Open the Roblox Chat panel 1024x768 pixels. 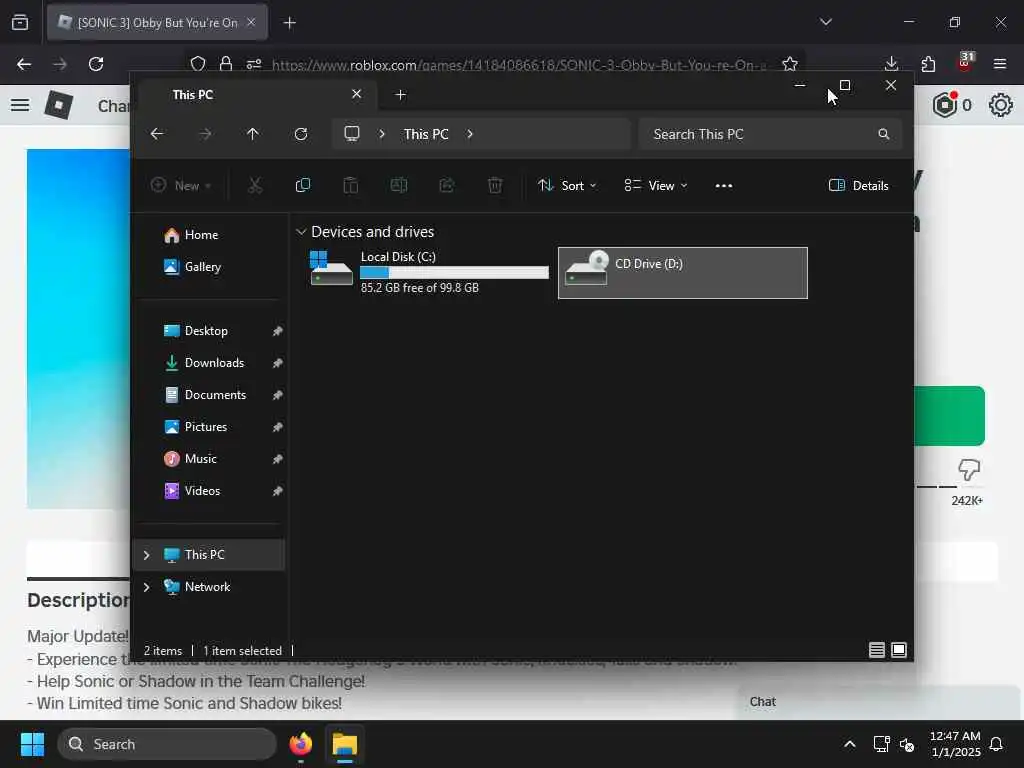click(x=878, y=702)
